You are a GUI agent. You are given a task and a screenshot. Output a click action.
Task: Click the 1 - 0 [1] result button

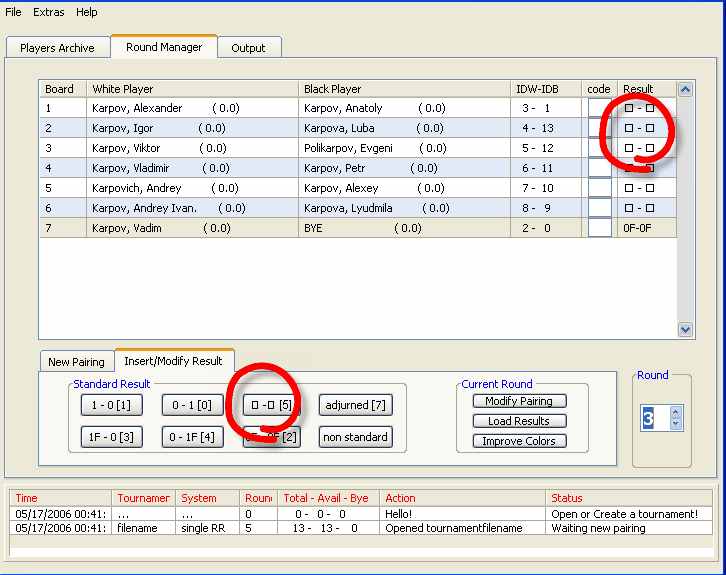112,405
